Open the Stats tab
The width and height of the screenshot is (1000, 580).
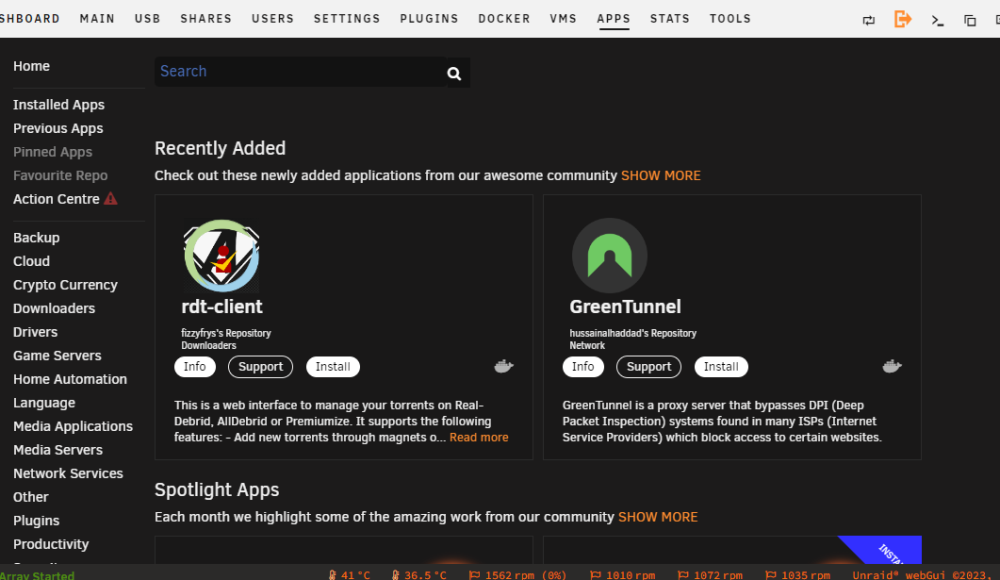[x=670, y=19]
